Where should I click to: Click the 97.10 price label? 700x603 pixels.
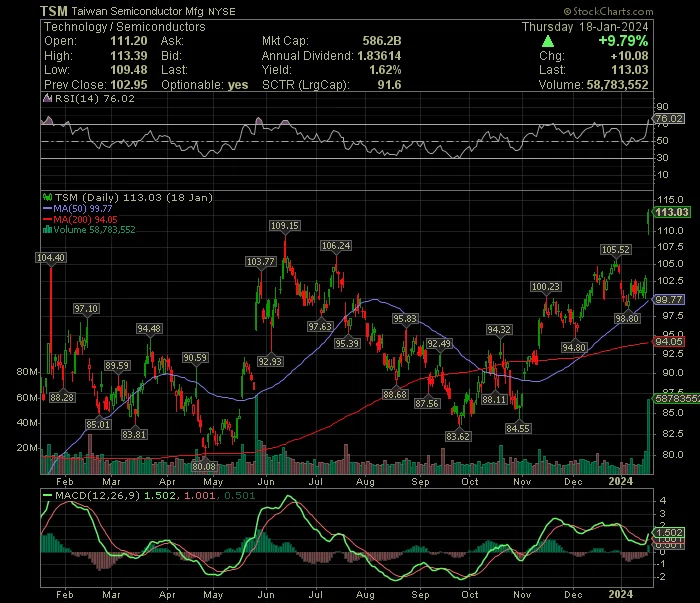pyautogui.click(x=86, y=308)
